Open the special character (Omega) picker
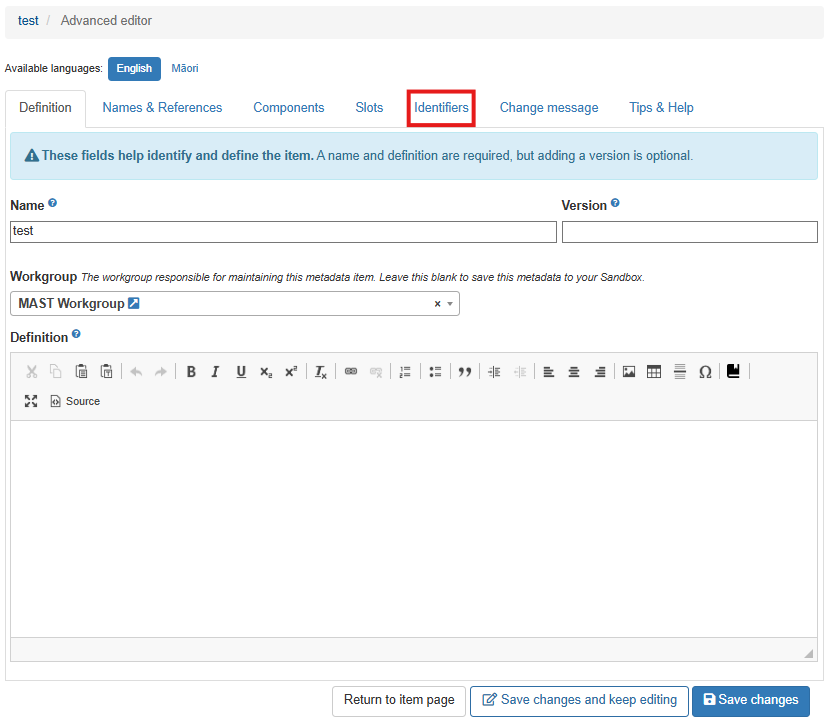 705,372
